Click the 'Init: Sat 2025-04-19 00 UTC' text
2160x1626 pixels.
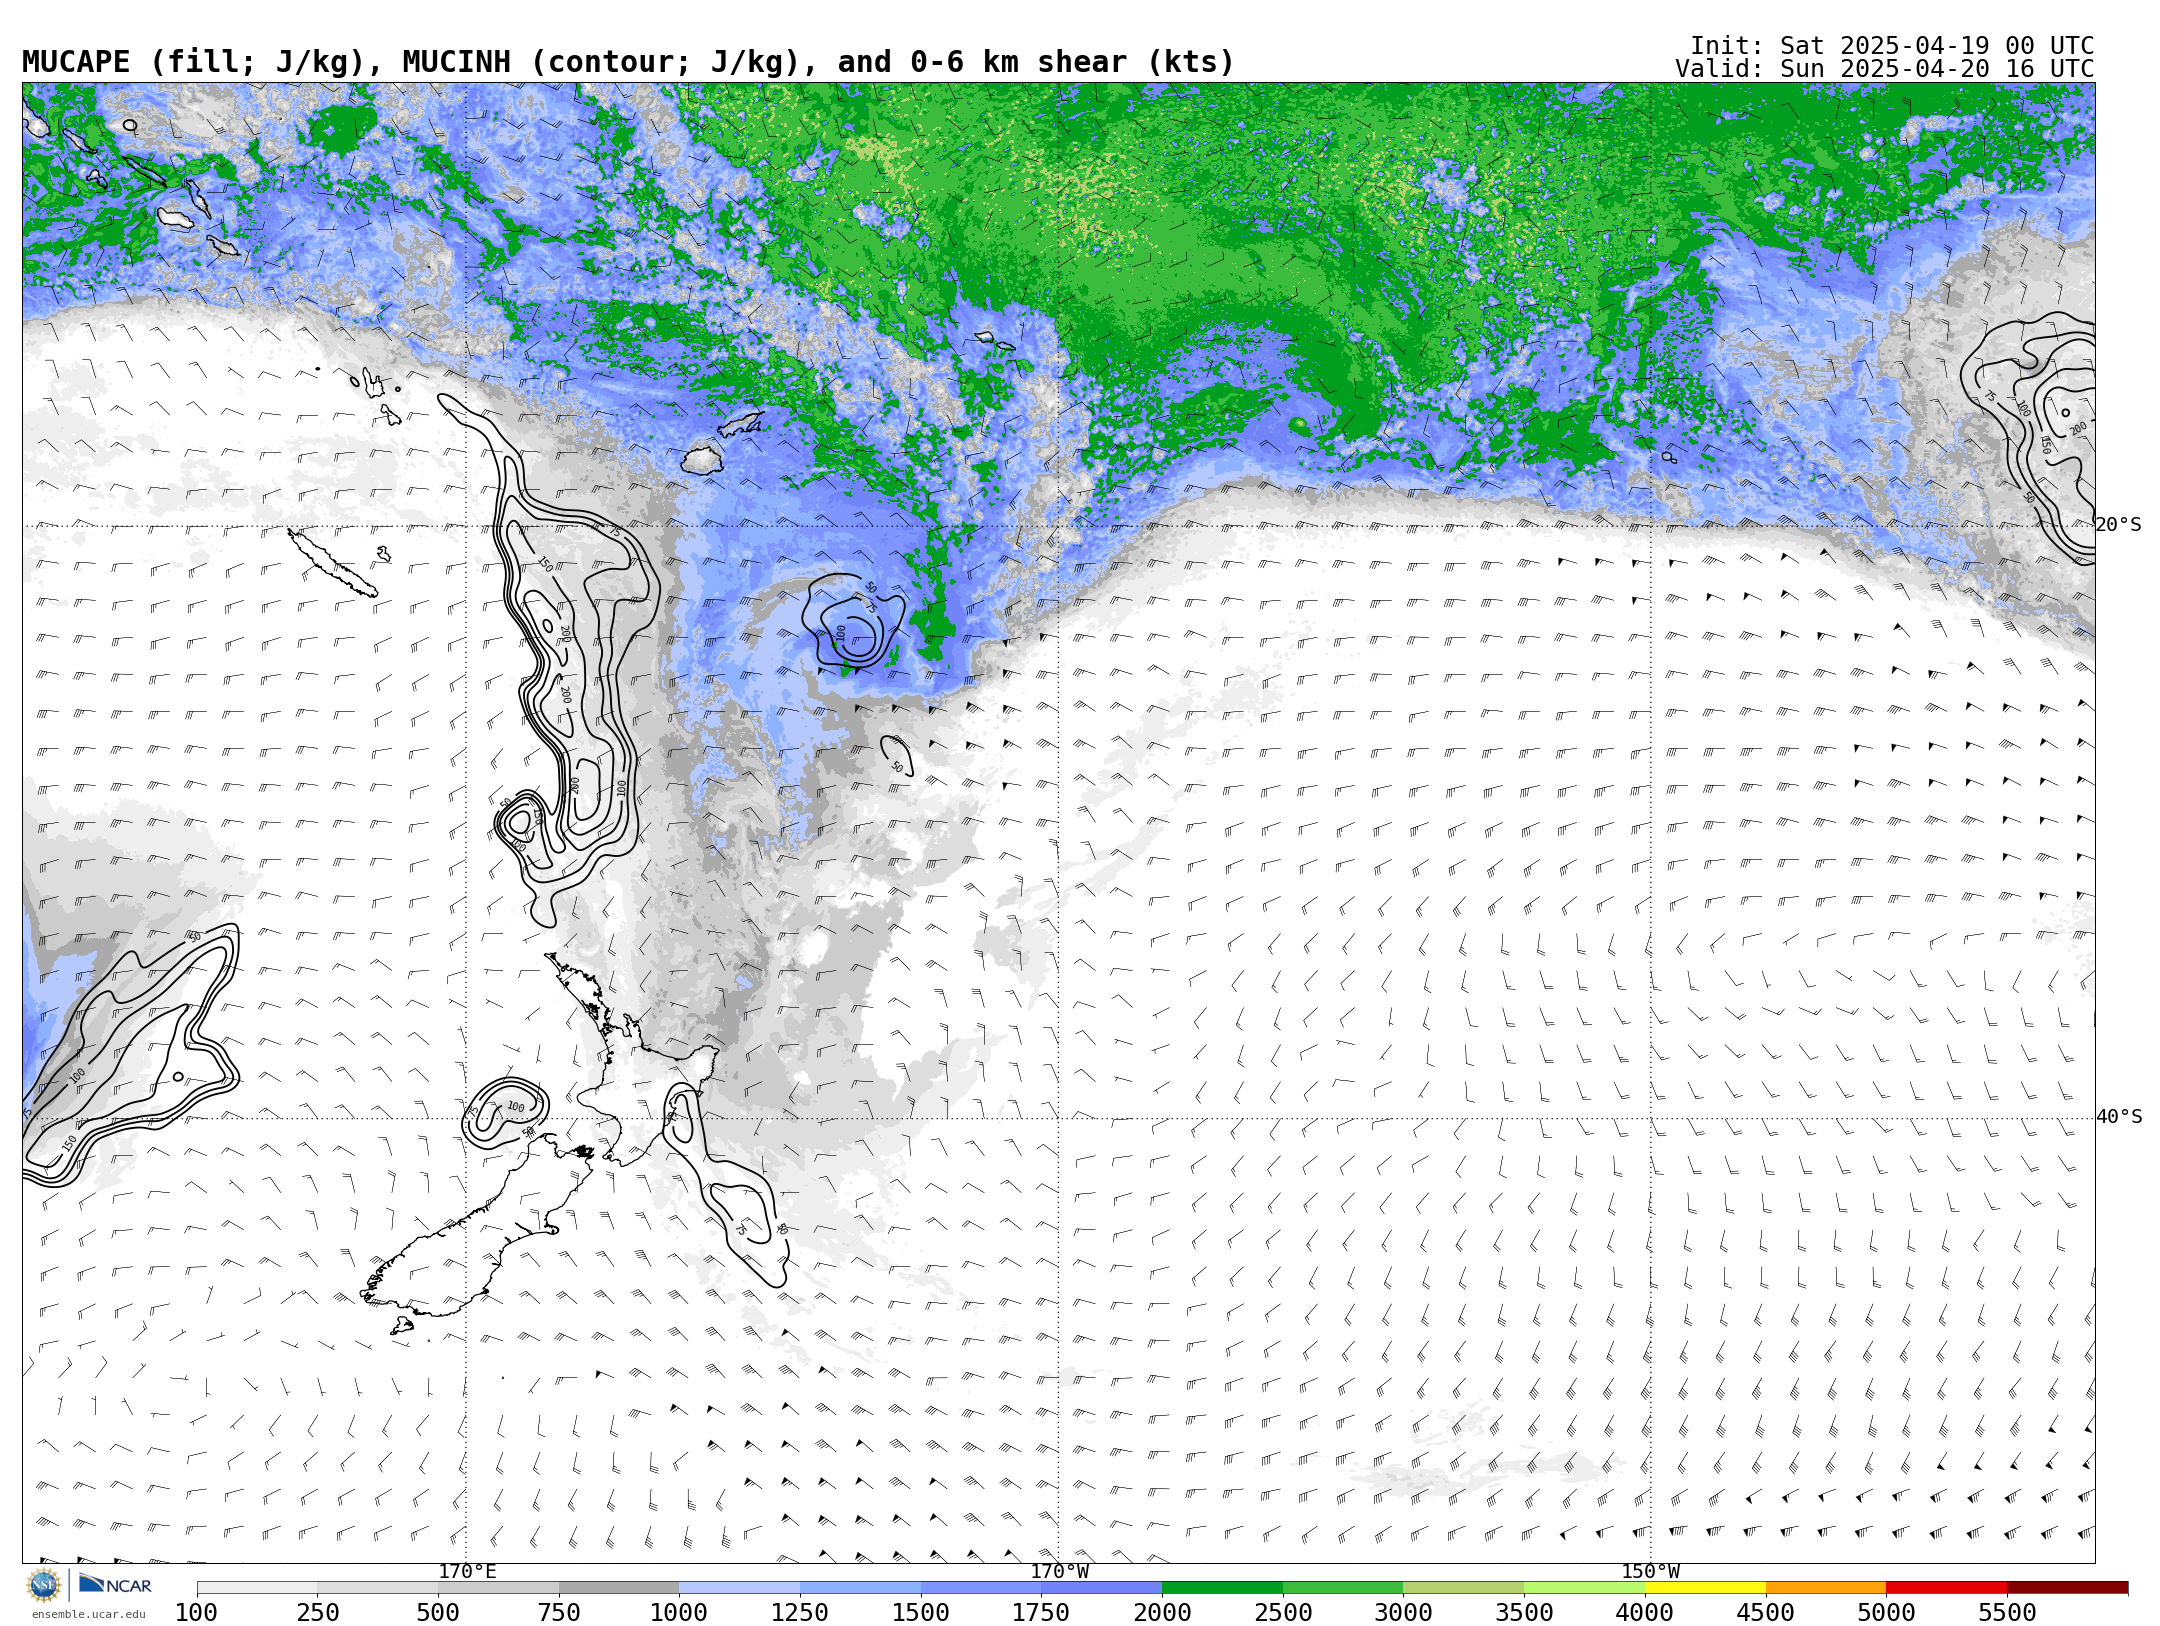click(1892, 46)
